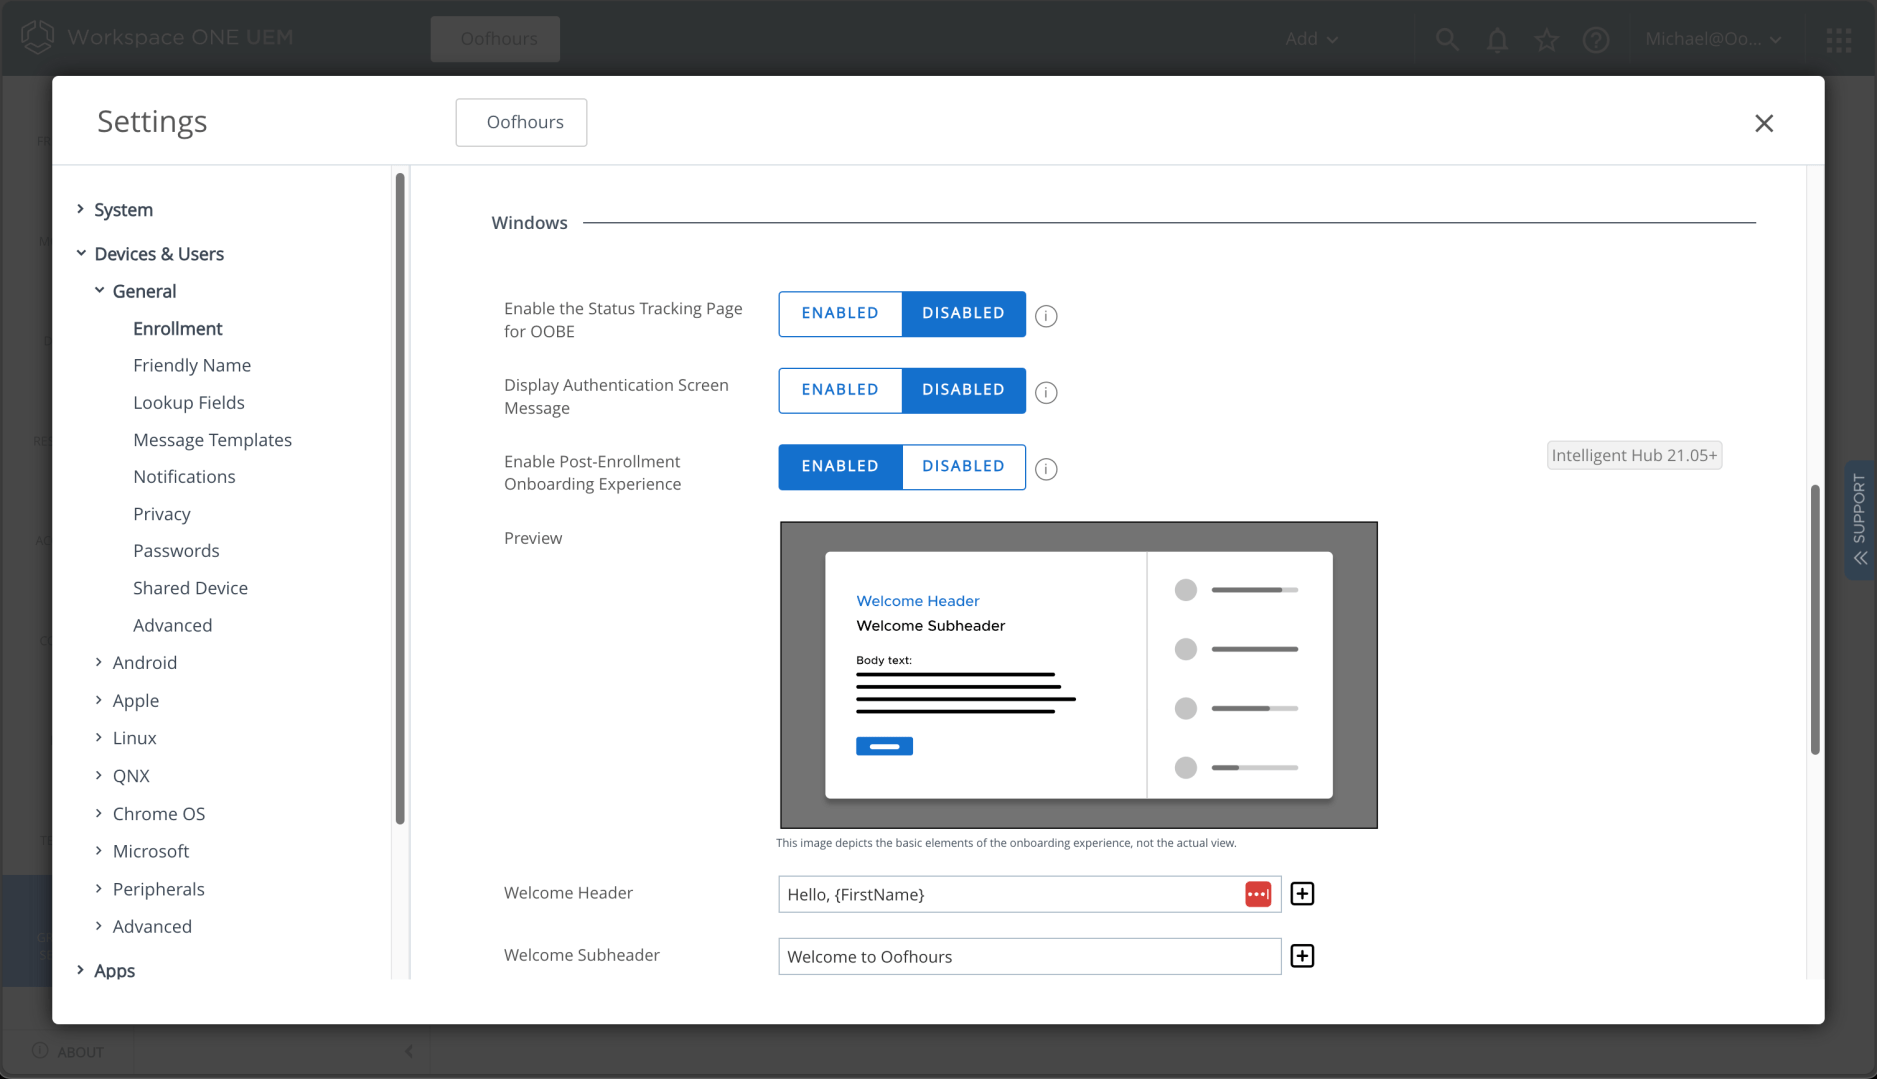The image size is (1877, 1079).
Task: Open the Support side panel tab
Action: (x=1859, y=519)
